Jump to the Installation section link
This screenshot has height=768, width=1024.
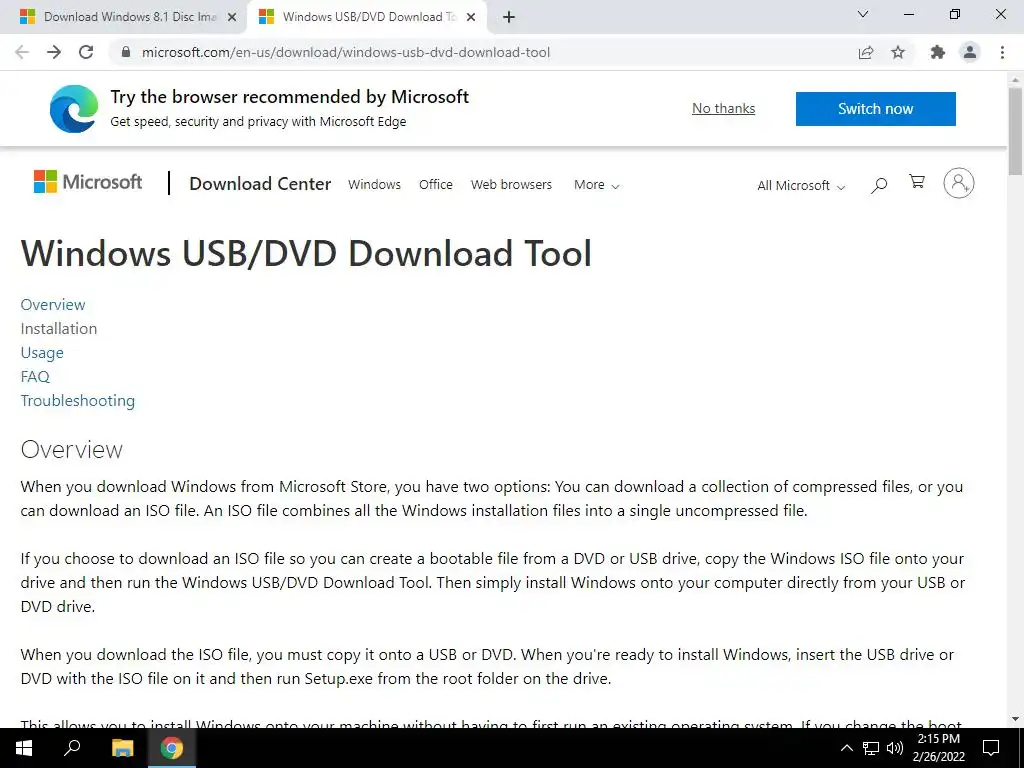click(x=59, y=328)
